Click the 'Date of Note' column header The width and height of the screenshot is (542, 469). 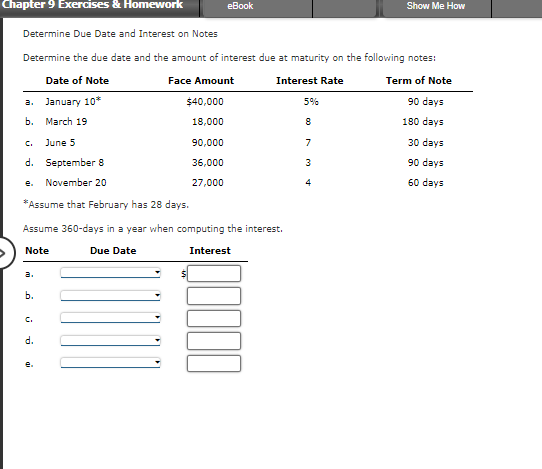[77, 81]
